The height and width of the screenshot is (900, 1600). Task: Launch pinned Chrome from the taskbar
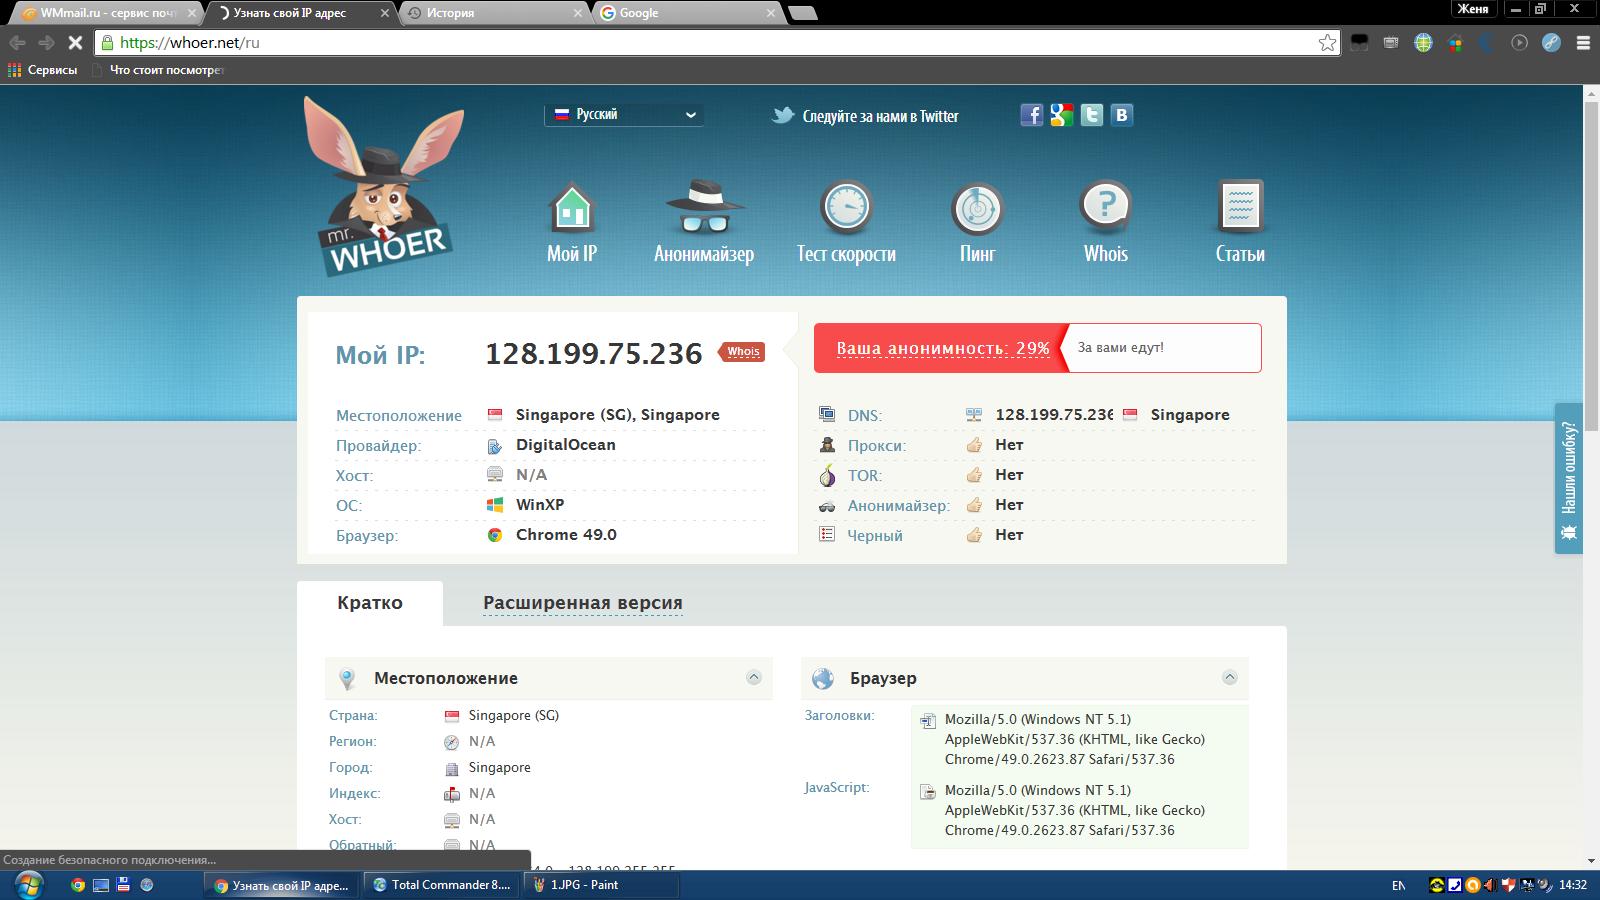(x=78, y=885)
